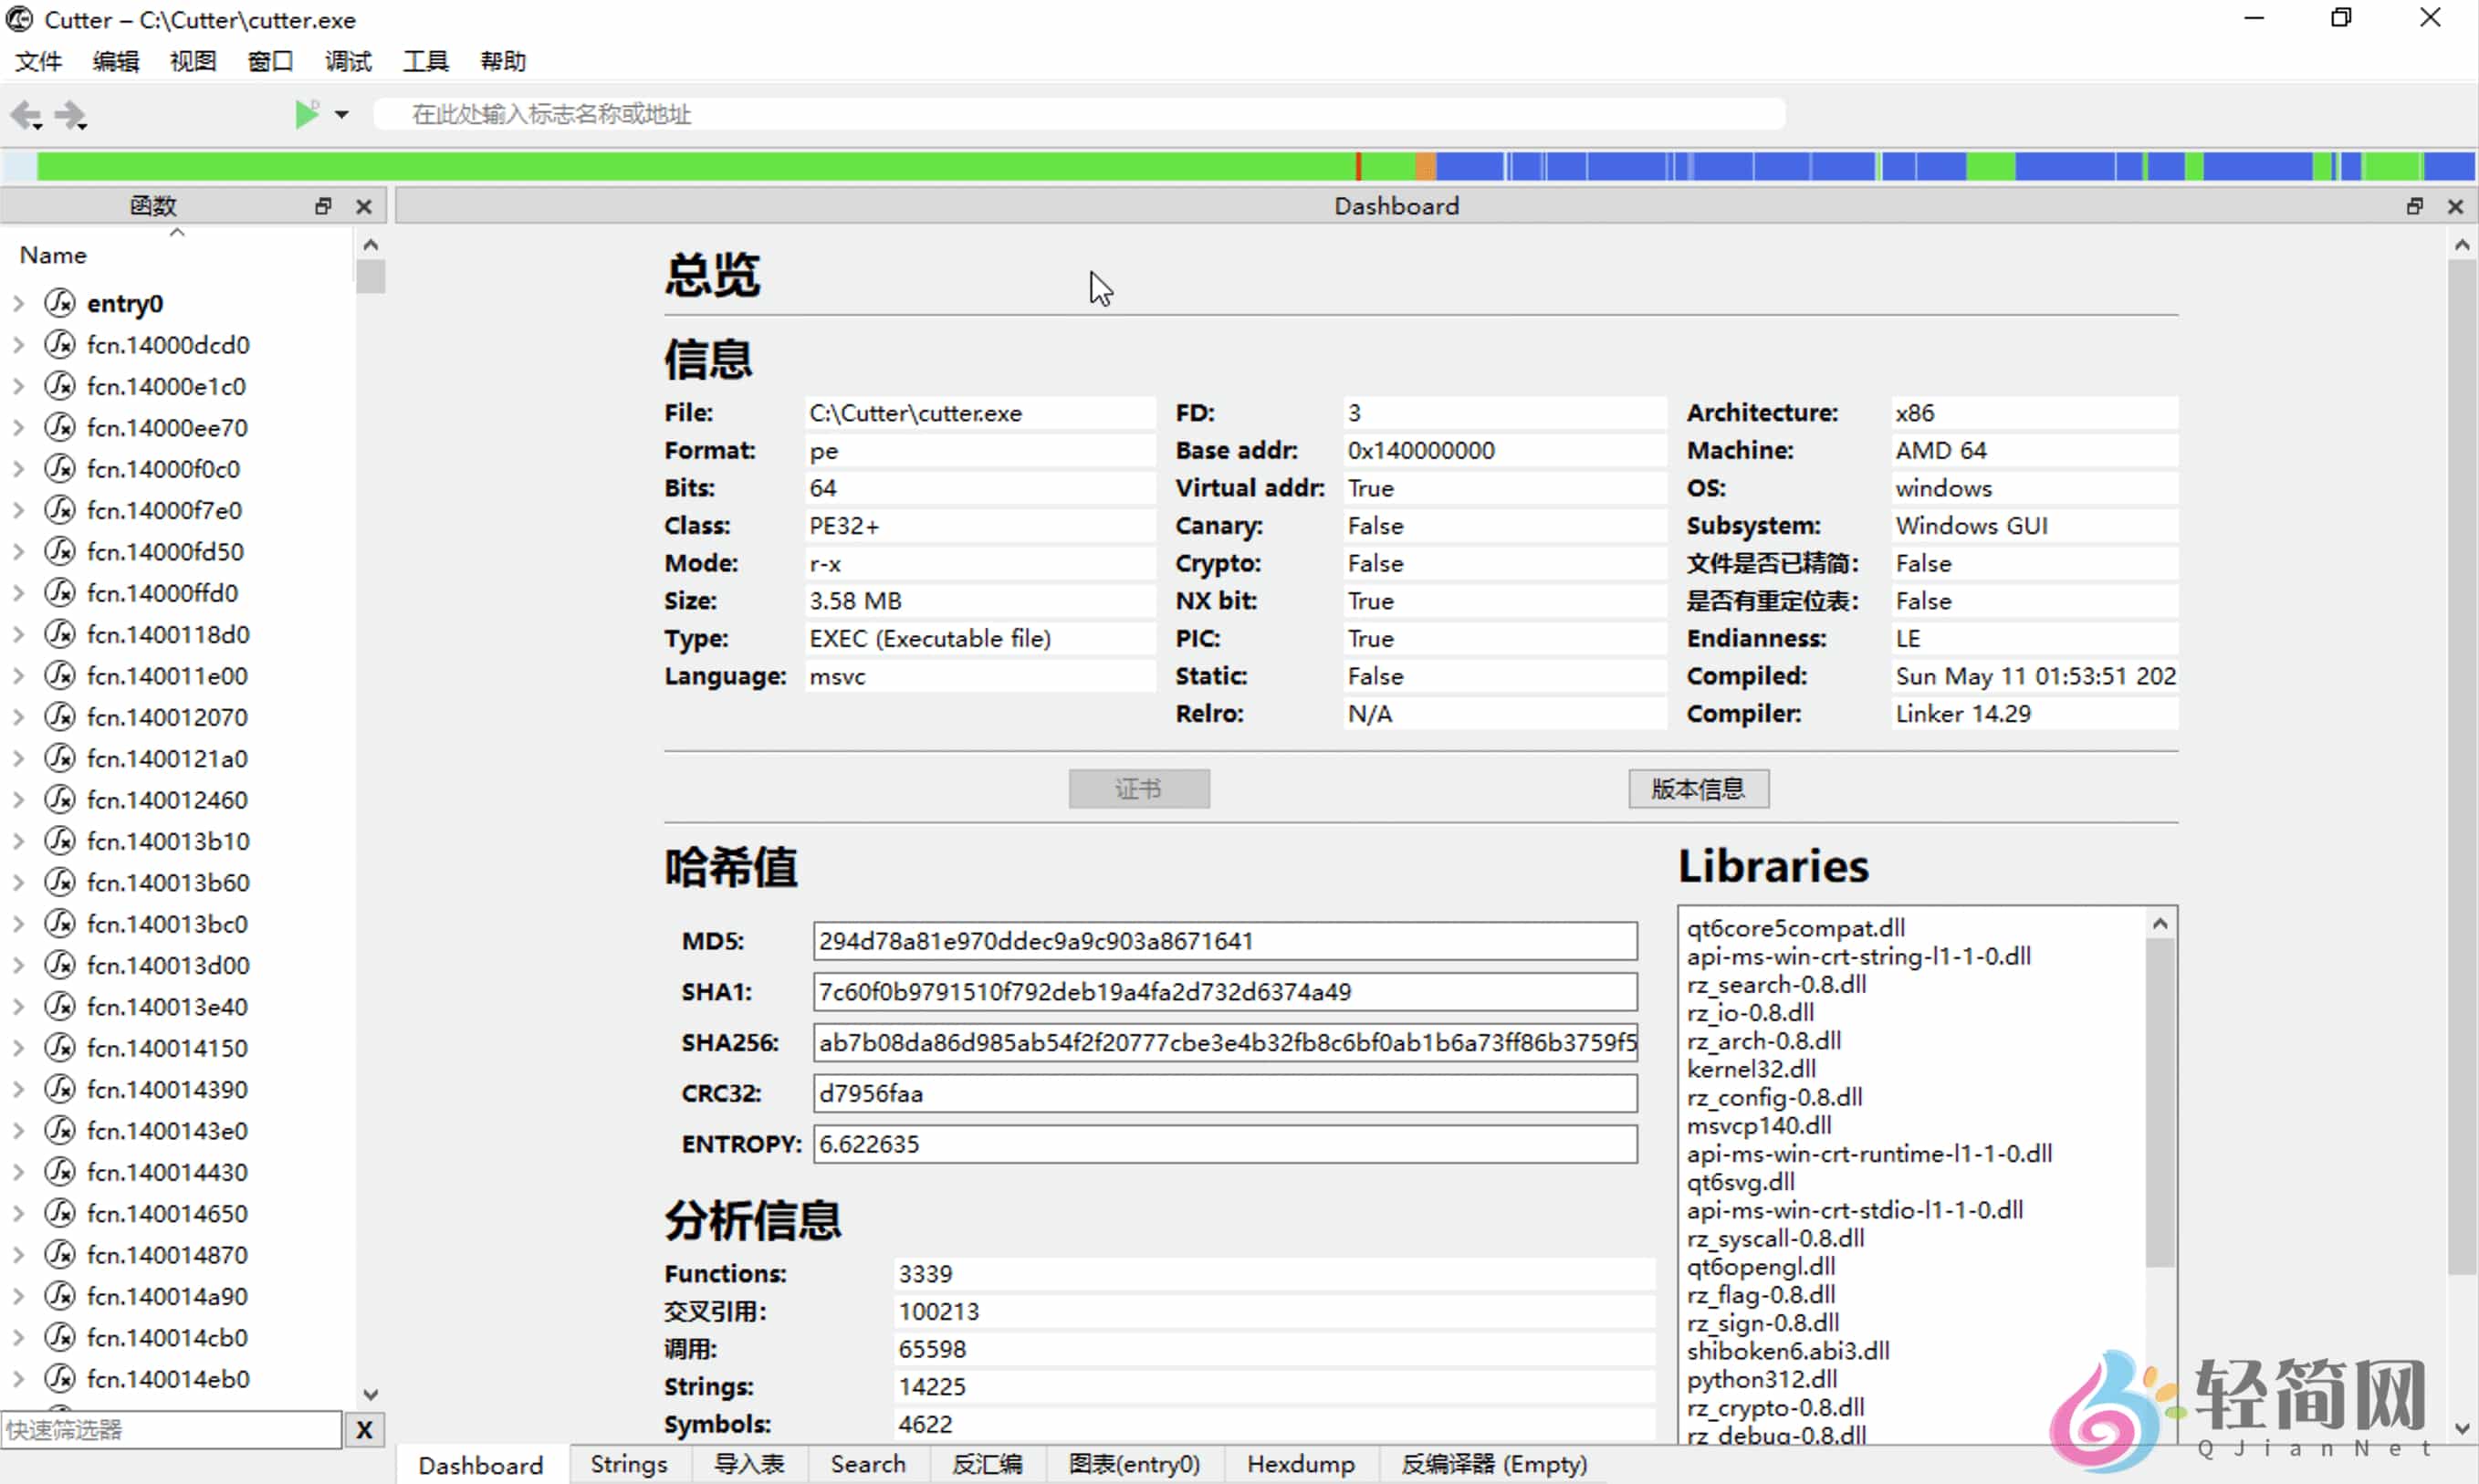Open the 导入表 tab
Image resolution: width=2479 pixels, height=1484 pixels.
(x=749, y=1463)
